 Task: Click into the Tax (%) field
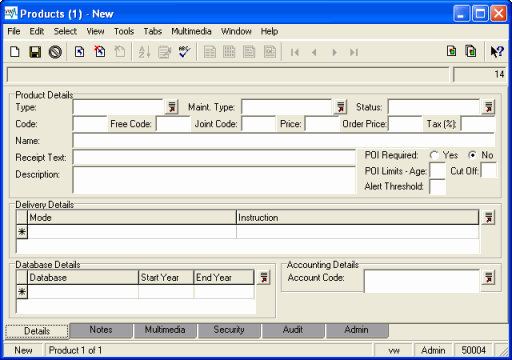(478, 124)
